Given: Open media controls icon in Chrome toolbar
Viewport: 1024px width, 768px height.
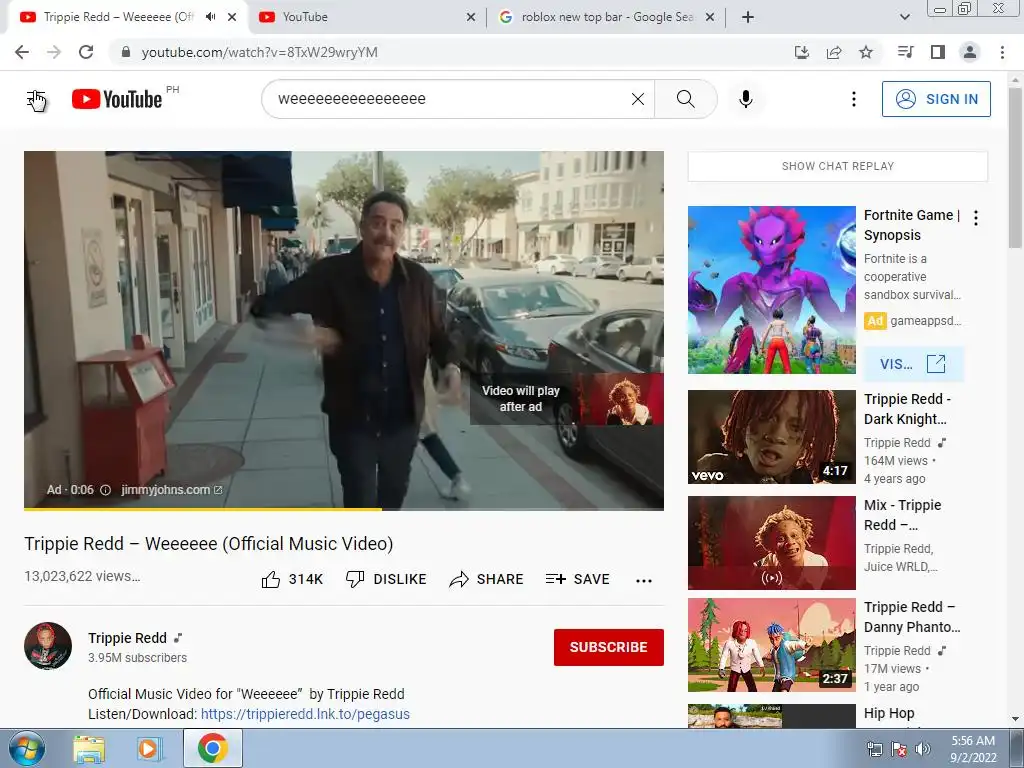Looking at the screenshot, I should 905,52.
